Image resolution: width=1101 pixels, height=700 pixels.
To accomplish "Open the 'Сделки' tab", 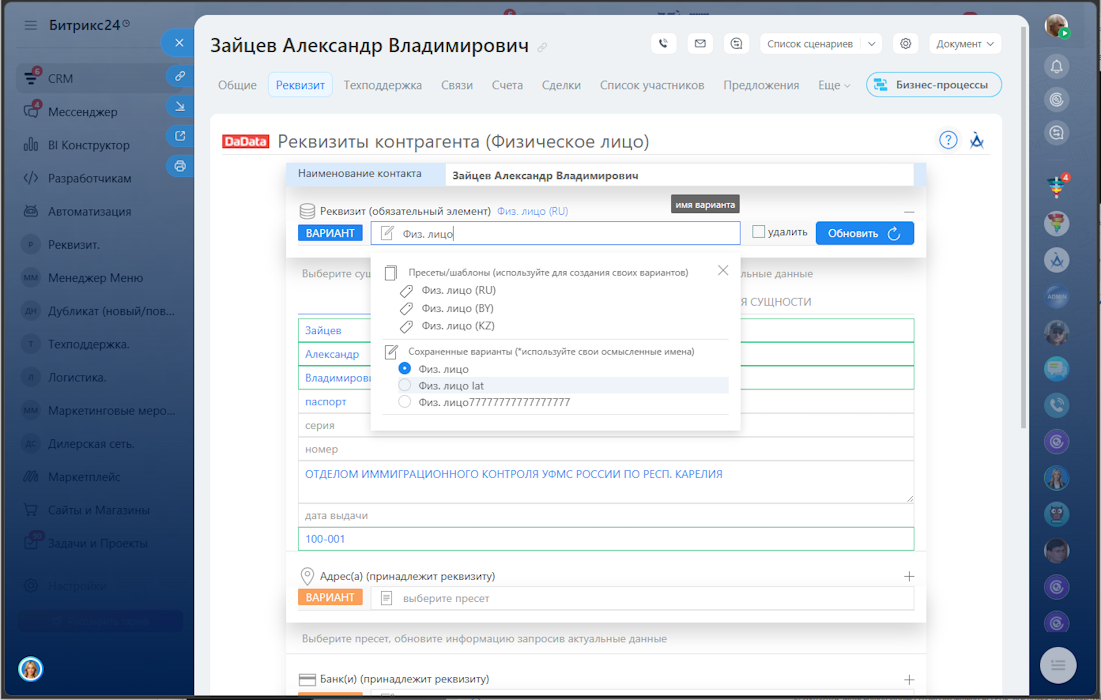I will pos(561,85).
